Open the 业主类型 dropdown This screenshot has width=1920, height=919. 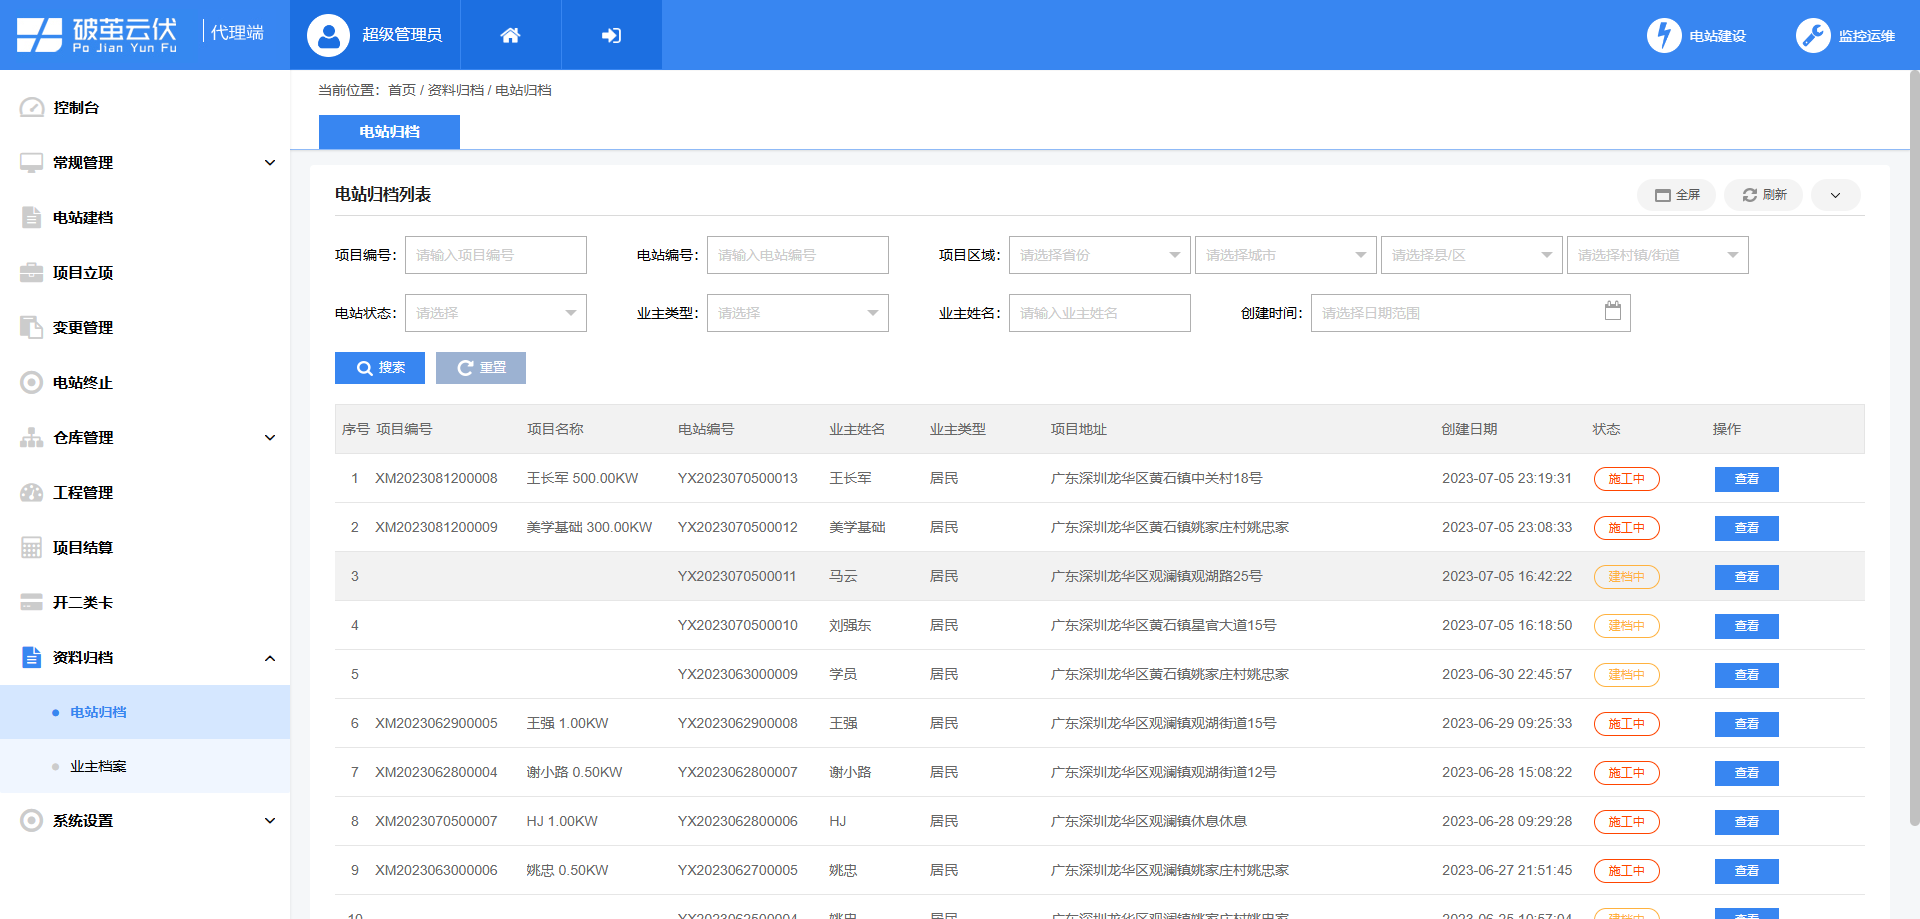pyautogui.click(x=797, y=313)
